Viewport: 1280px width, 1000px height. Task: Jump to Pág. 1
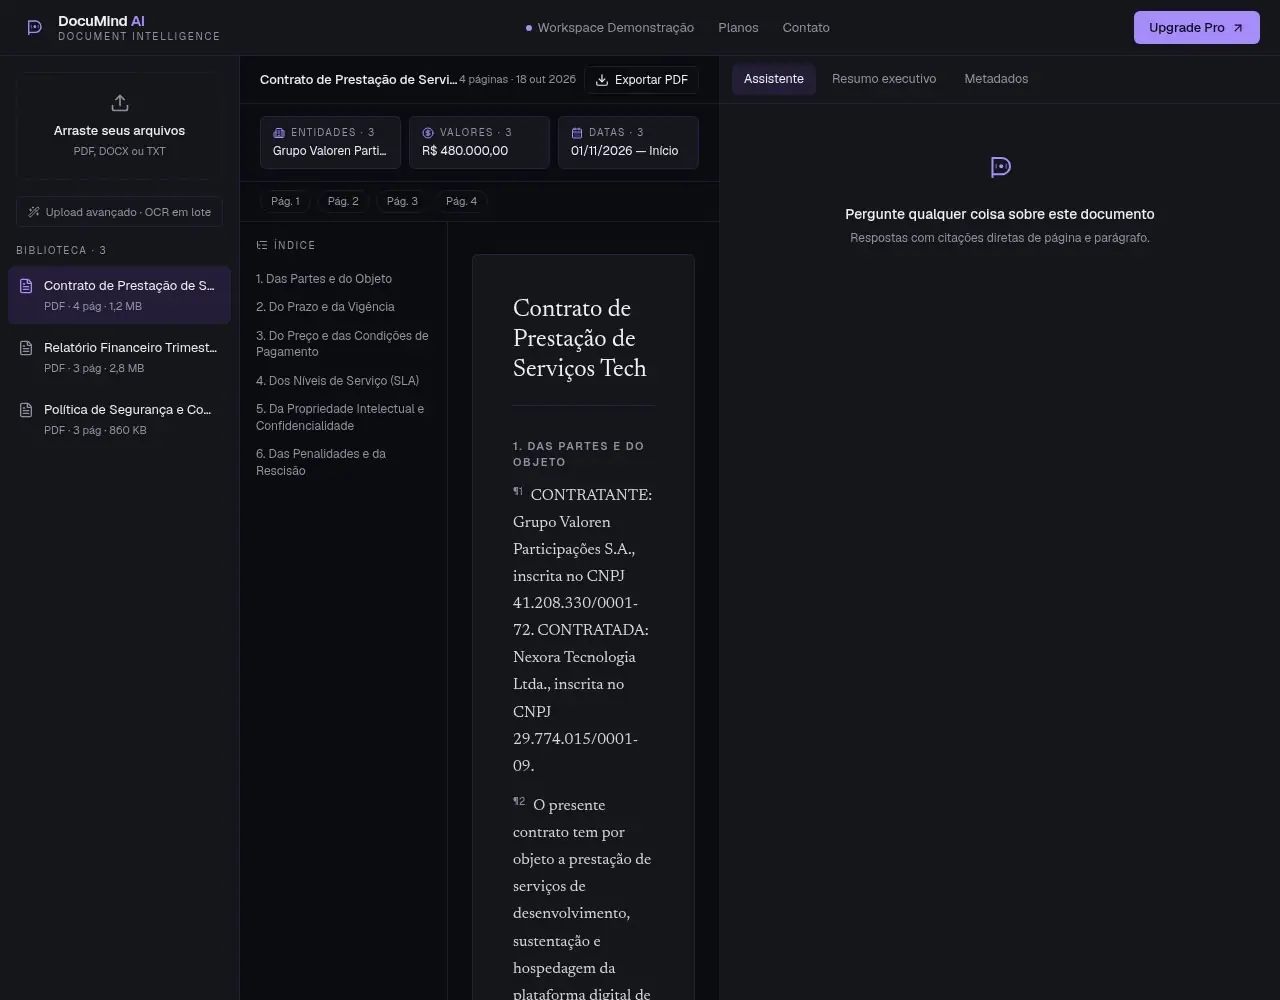(x=285, y=202)
